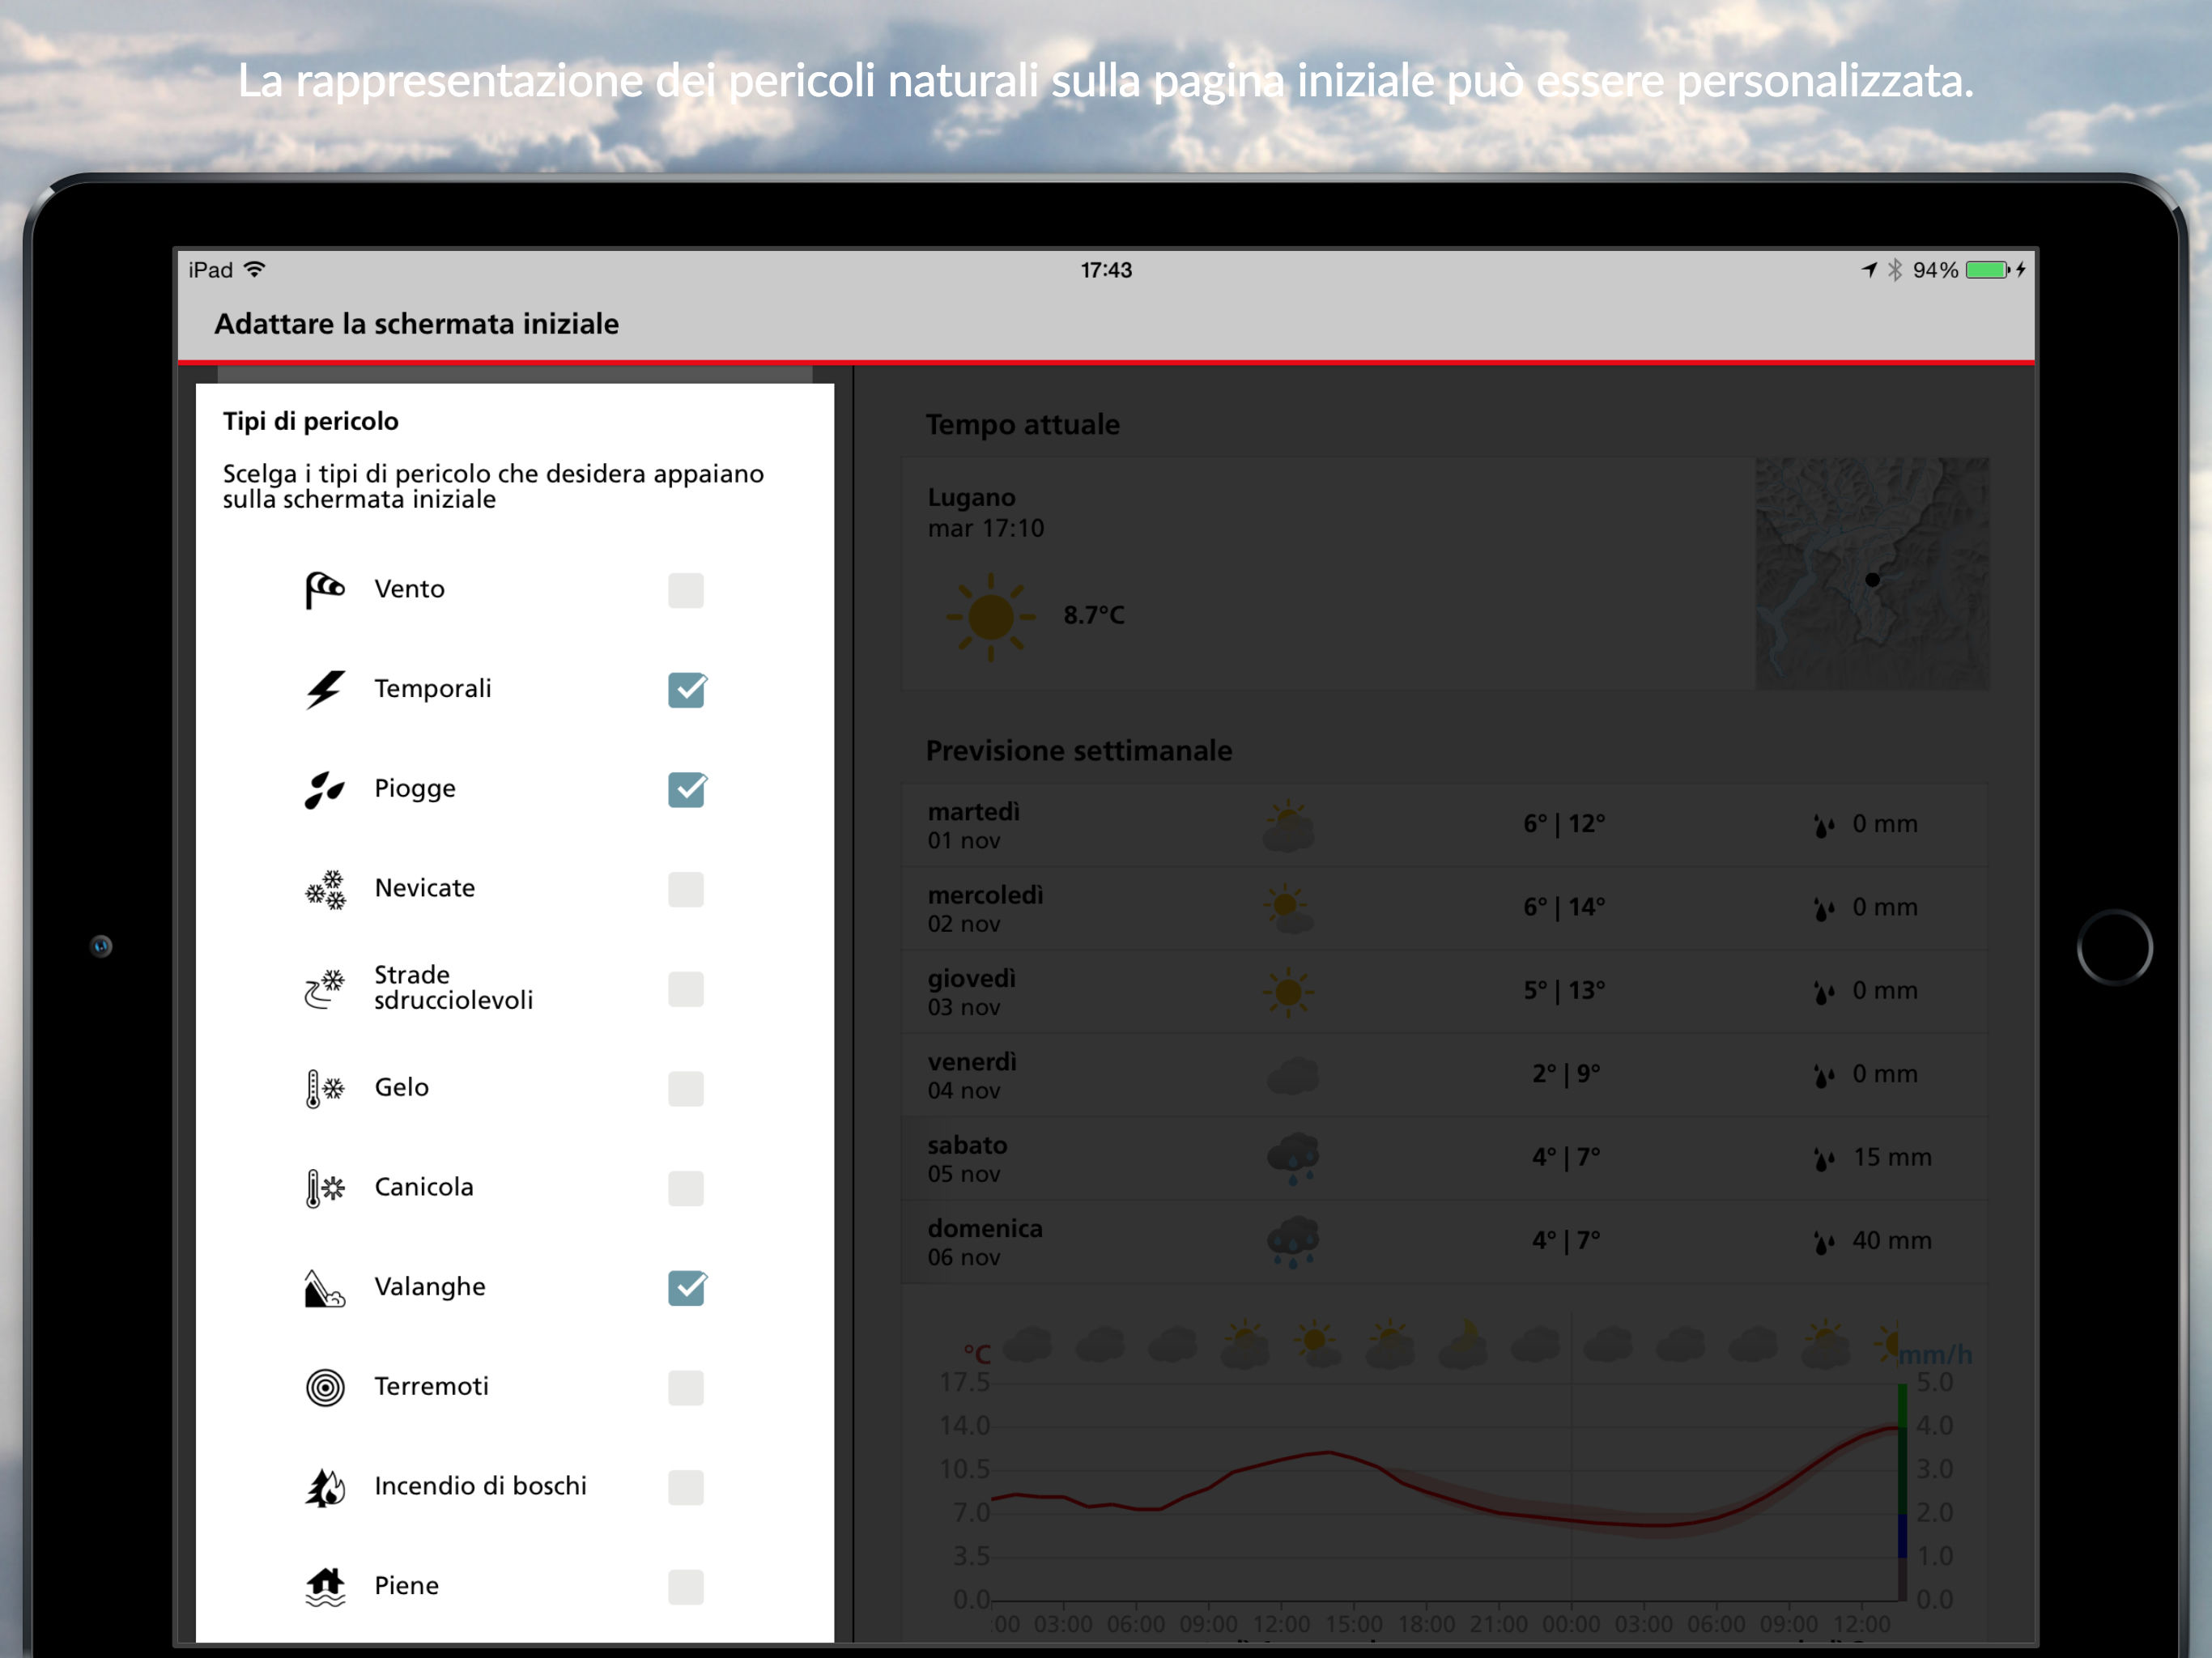2212x1658 pixels.
Task: Click the rain cloud icon for sabato
Action: (x=1292, y=1158)
